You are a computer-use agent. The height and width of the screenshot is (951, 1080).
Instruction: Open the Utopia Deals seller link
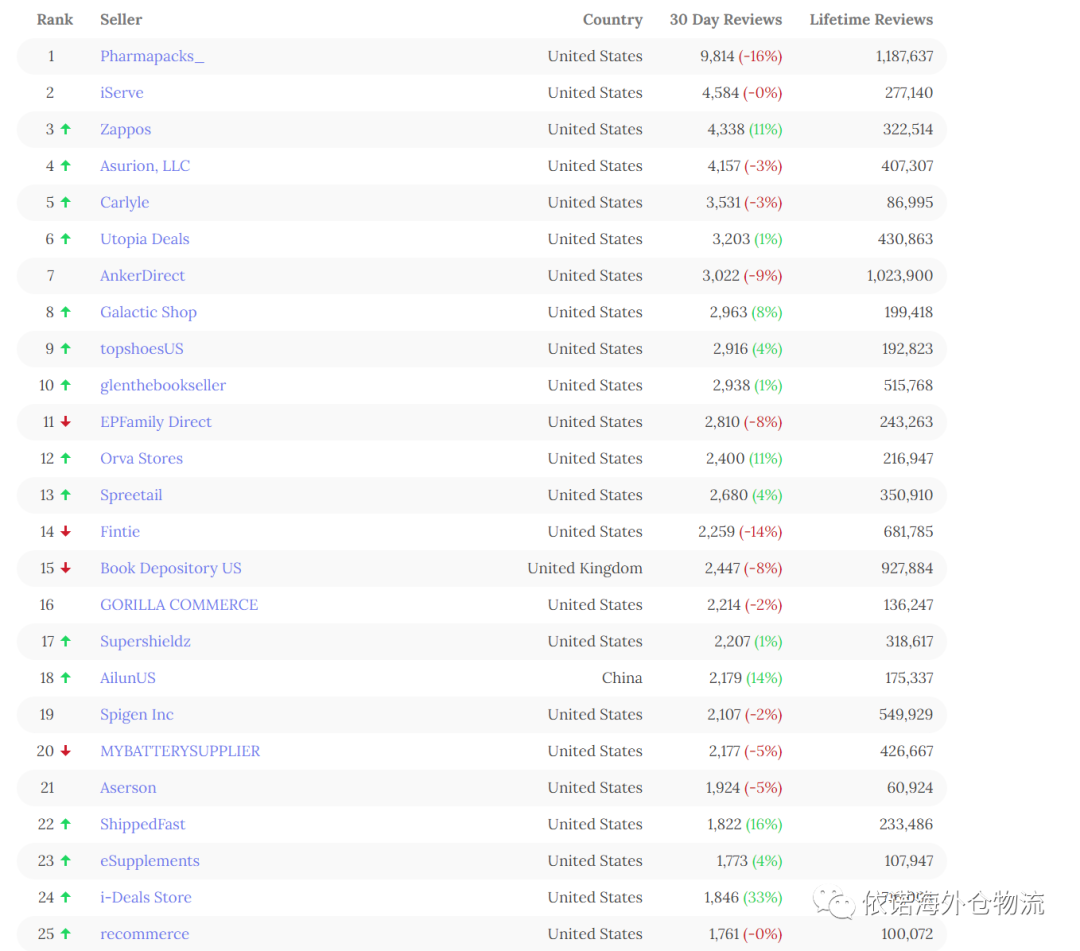145,239
